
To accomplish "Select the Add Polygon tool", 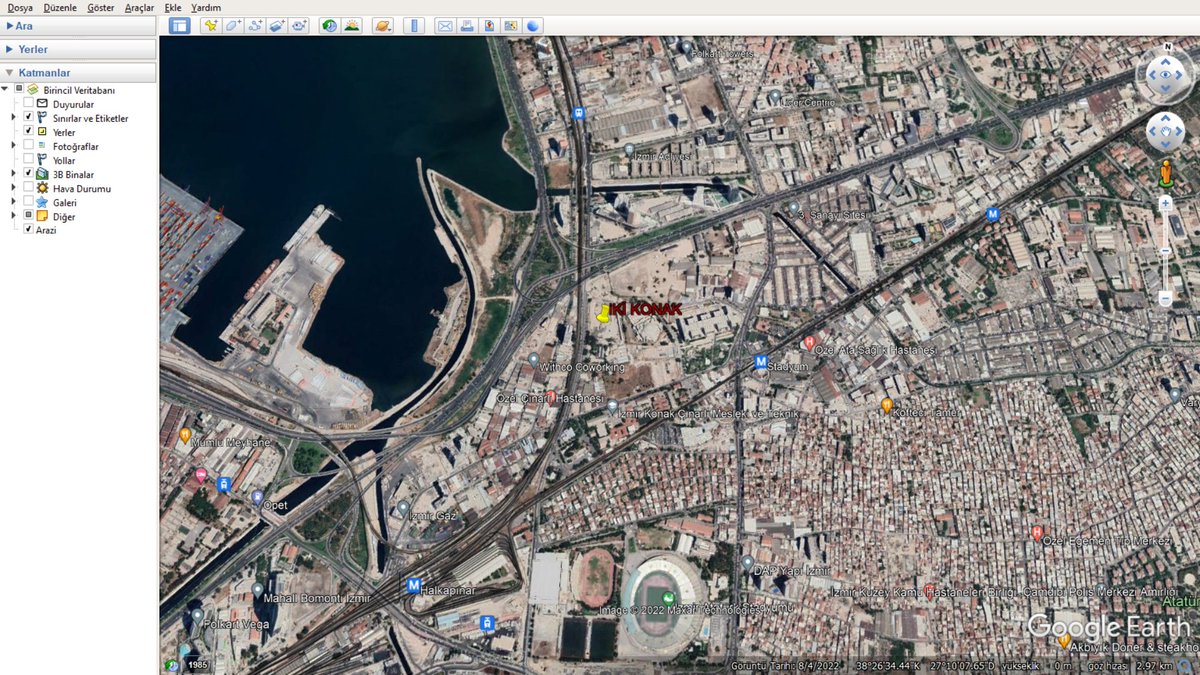I will click(x=233, y=25).
